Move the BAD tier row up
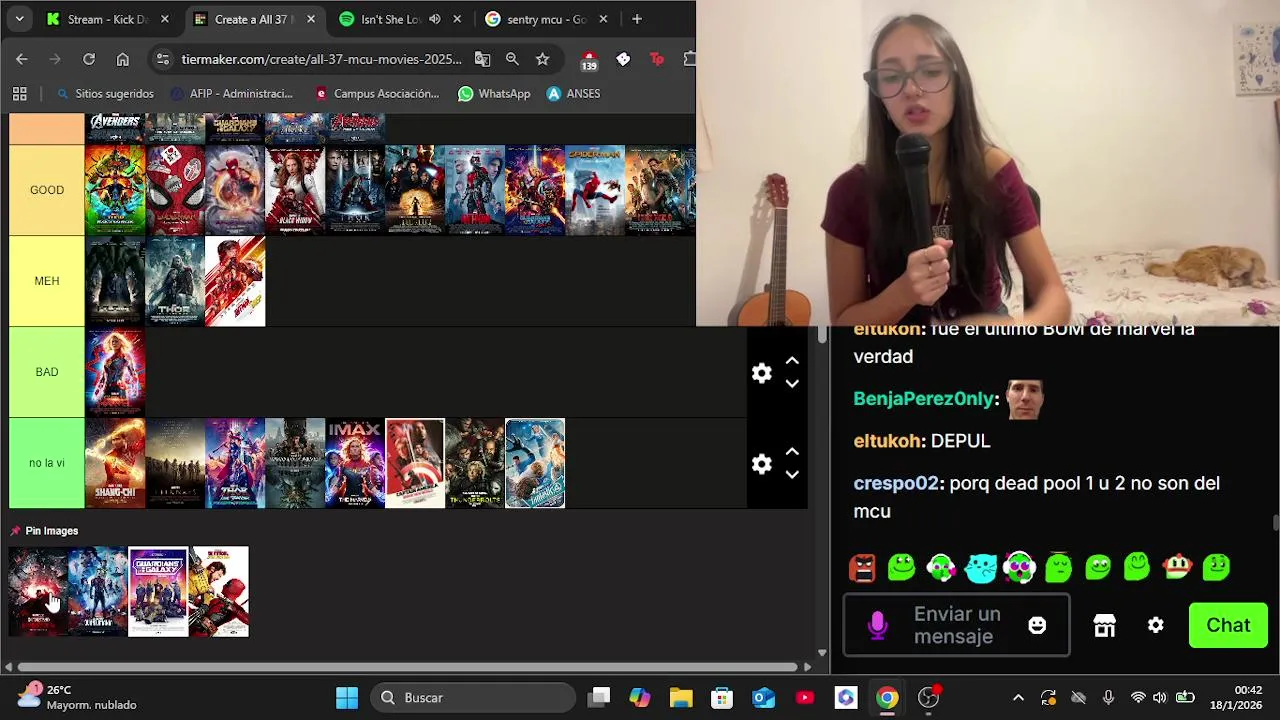The width and height of the screenshot is (1280, 720). point(792,361)
